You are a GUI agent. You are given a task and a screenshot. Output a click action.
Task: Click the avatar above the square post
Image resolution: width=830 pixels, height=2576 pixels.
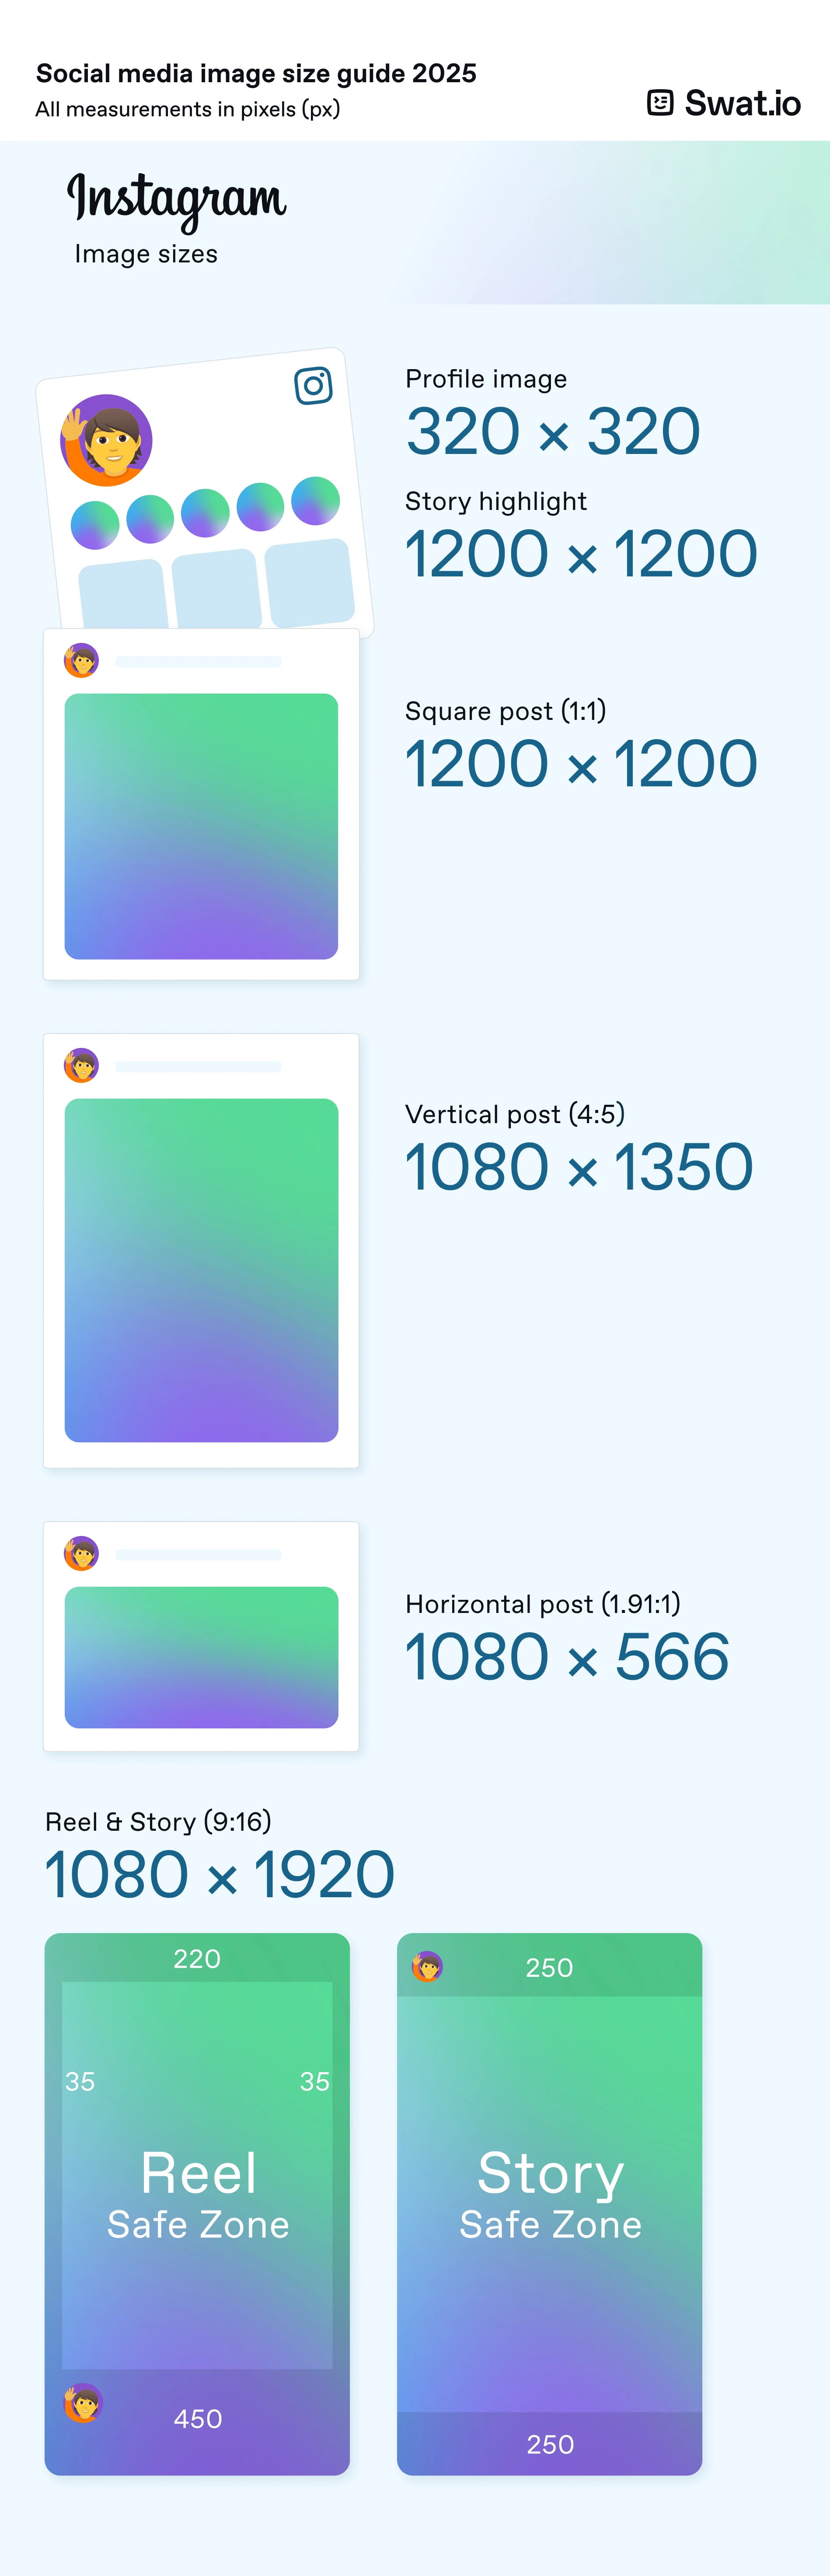coord(81,660)
